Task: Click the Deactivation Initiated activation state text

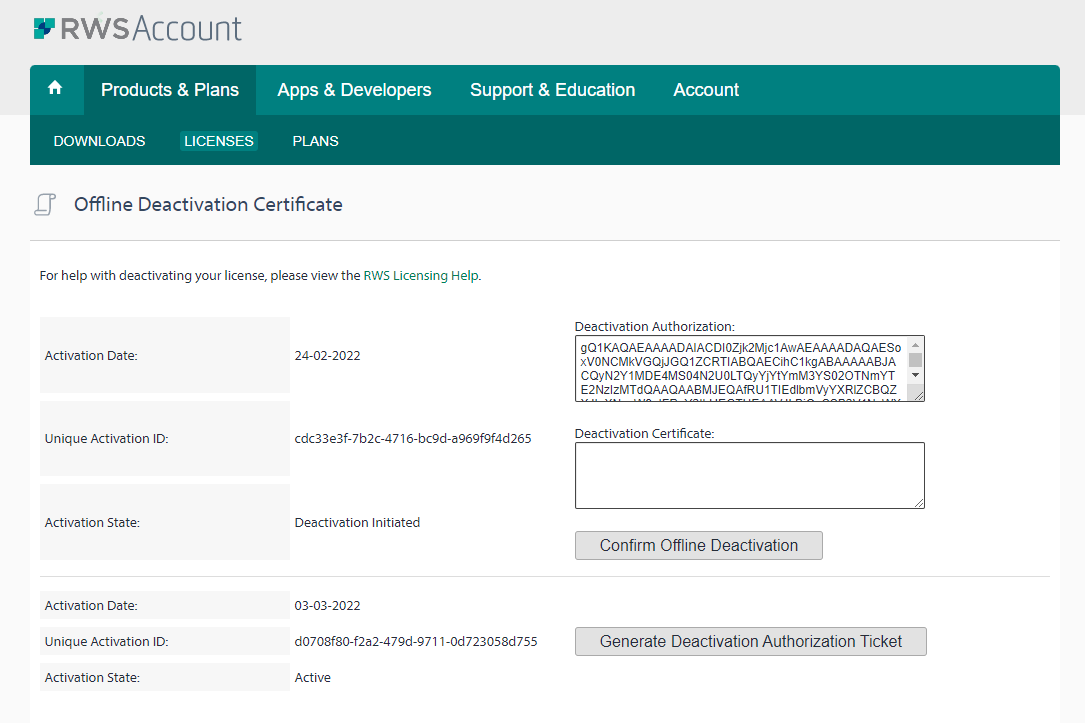Action: pyautogui.click(x=357, y=521)
